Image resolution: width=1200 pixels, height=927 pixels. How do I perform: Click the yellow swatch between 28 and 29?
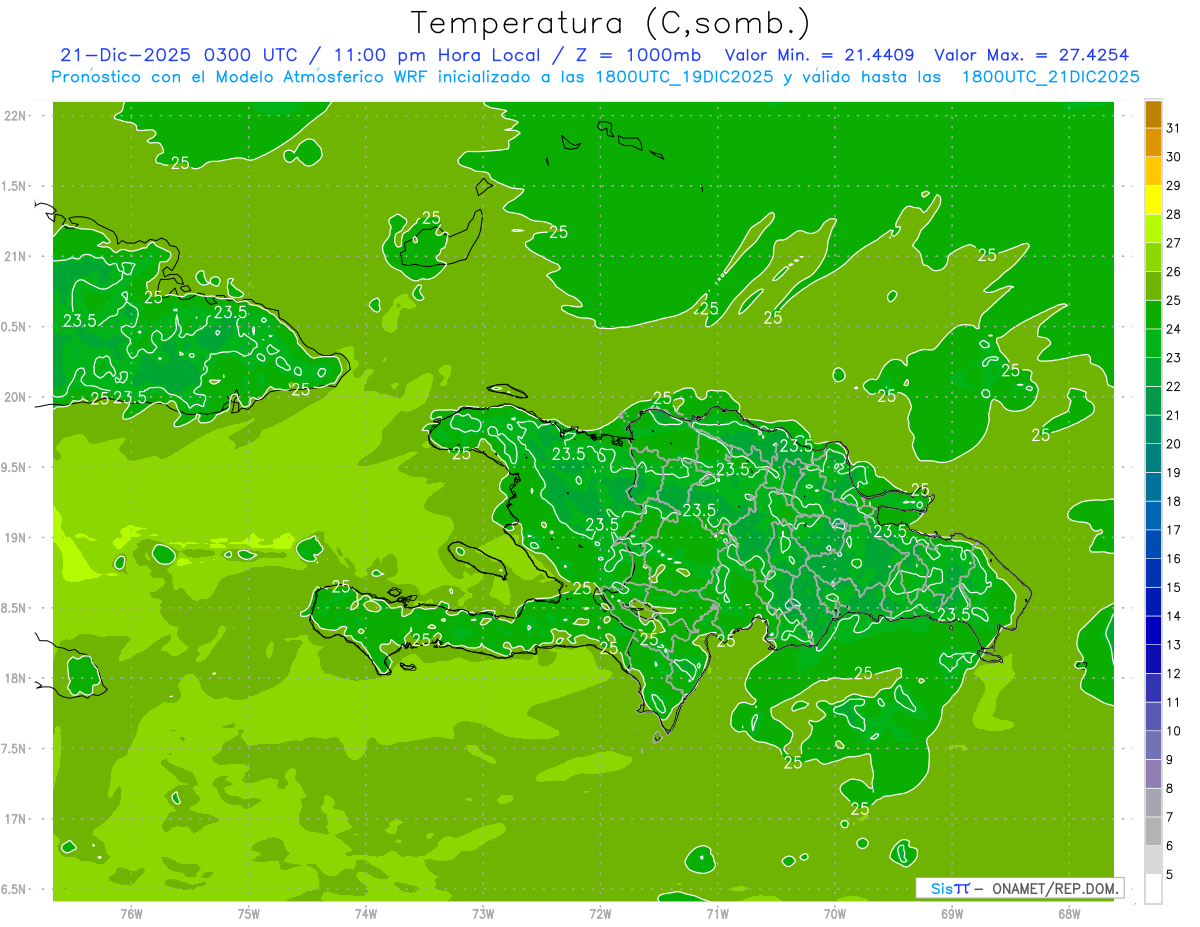coord(1153,200)
